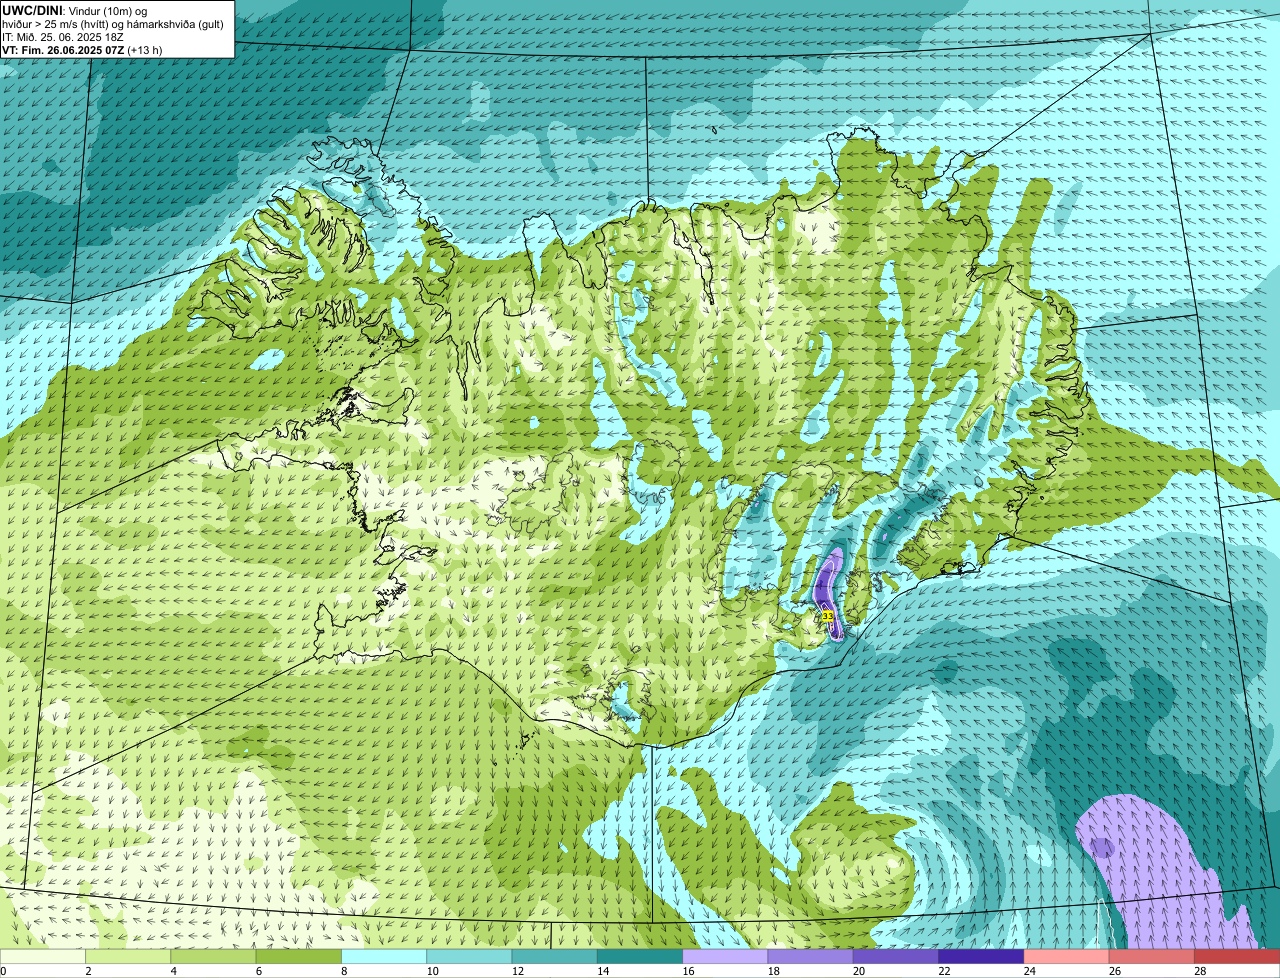Click the violet 20–22 m/s legend swatch
The image size is (1280, 978).
pos(896,956)
